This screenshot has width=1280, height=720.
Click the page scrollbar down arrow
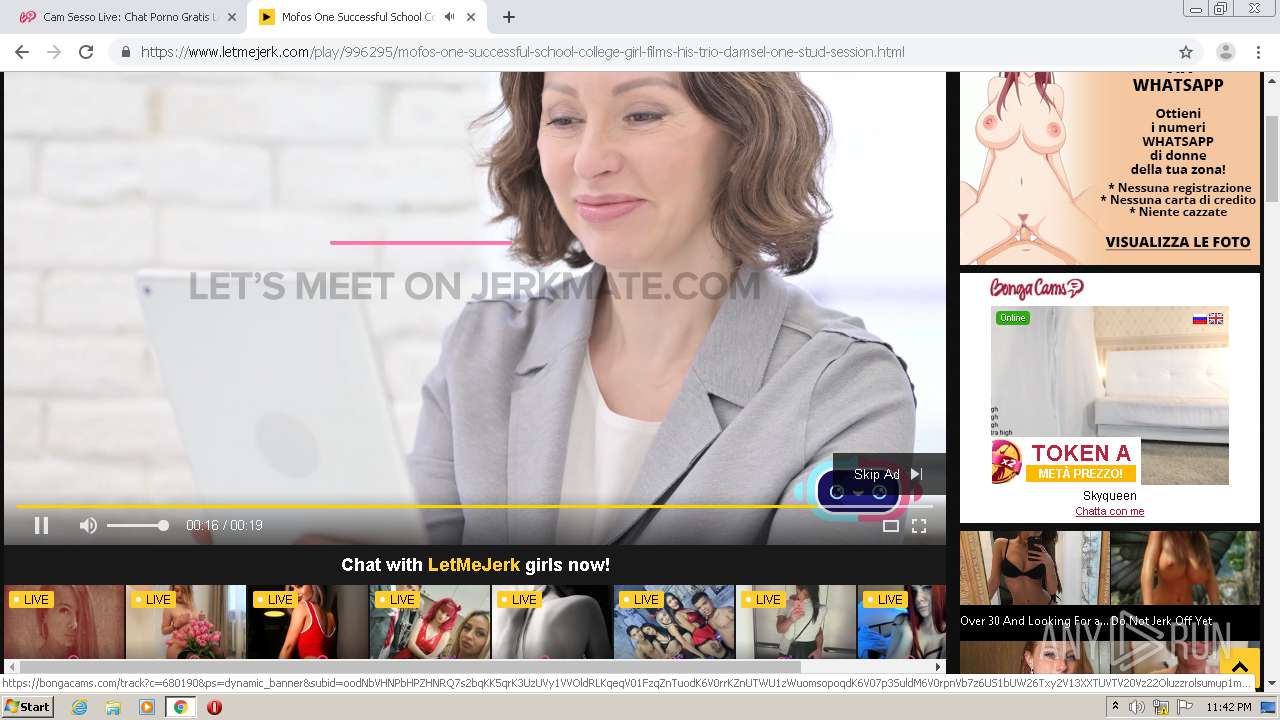1272,683
